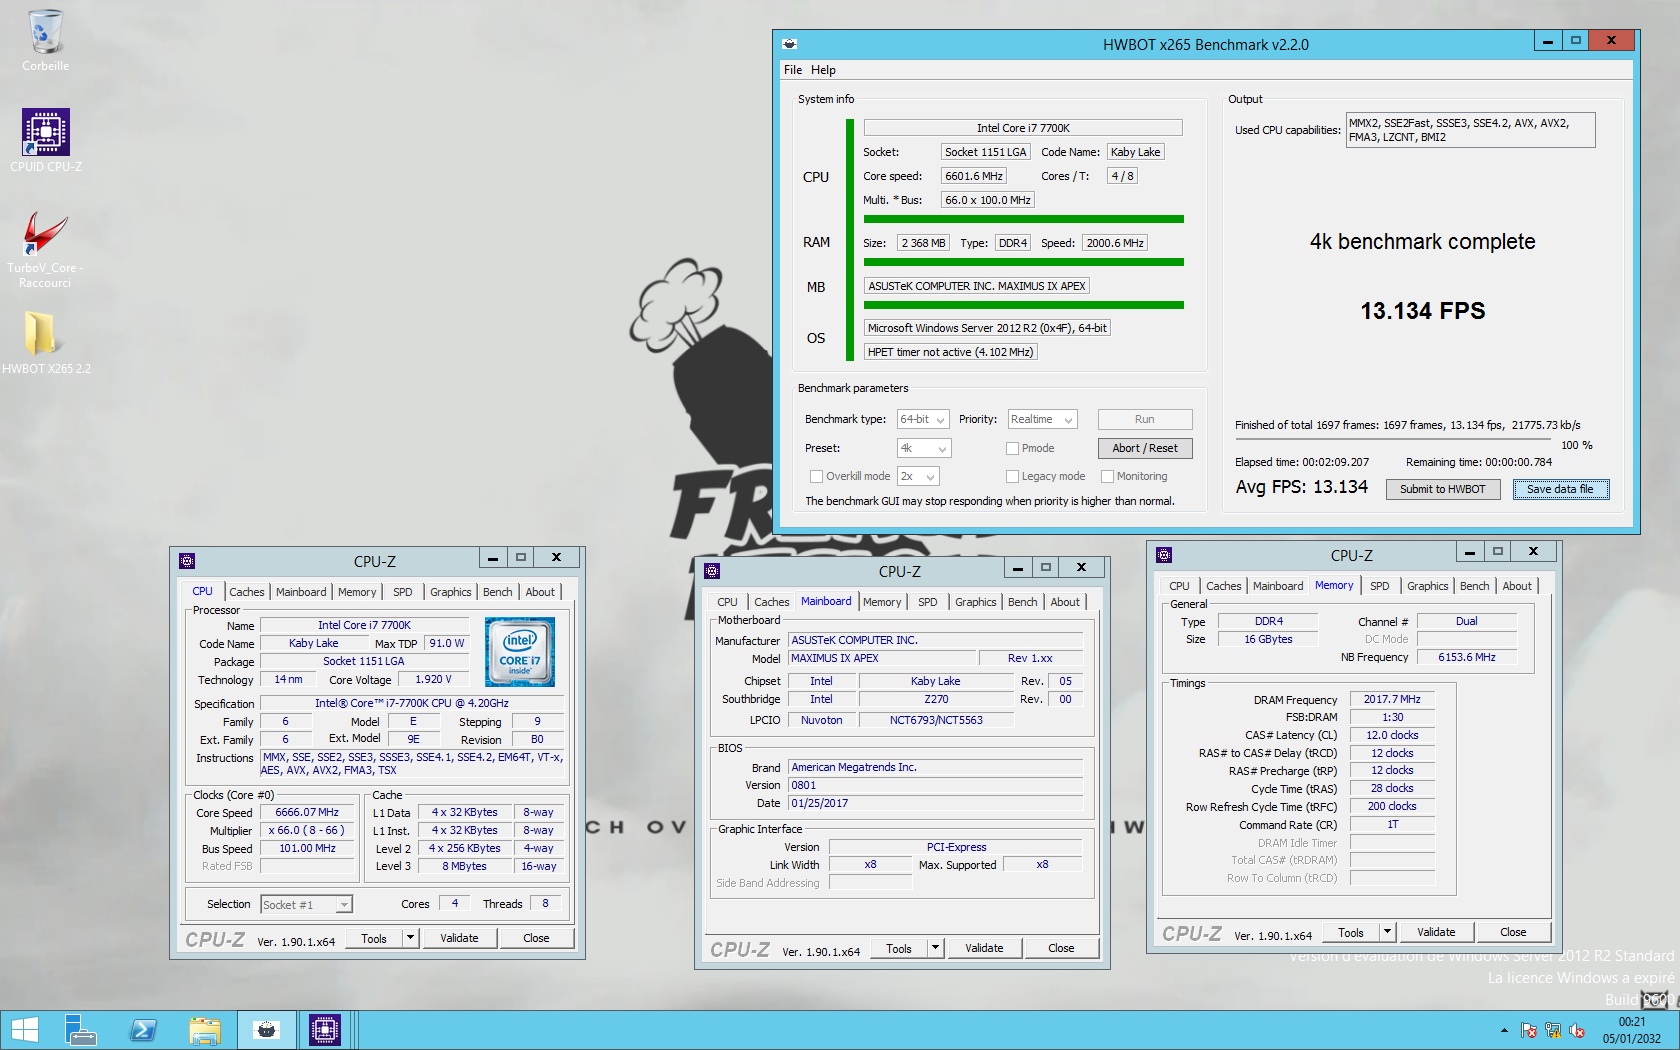Enable the Pmode checkbox
This screenshot has height=1050, width=1680.
[1012, 448]
